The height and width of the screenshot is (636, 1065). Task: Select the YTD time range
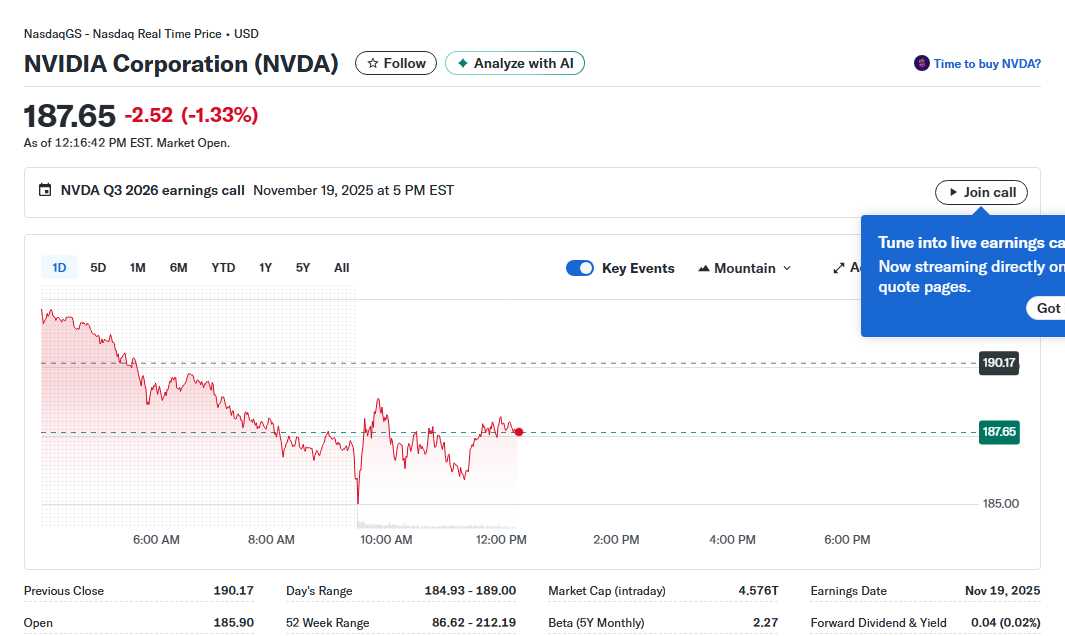223,267
